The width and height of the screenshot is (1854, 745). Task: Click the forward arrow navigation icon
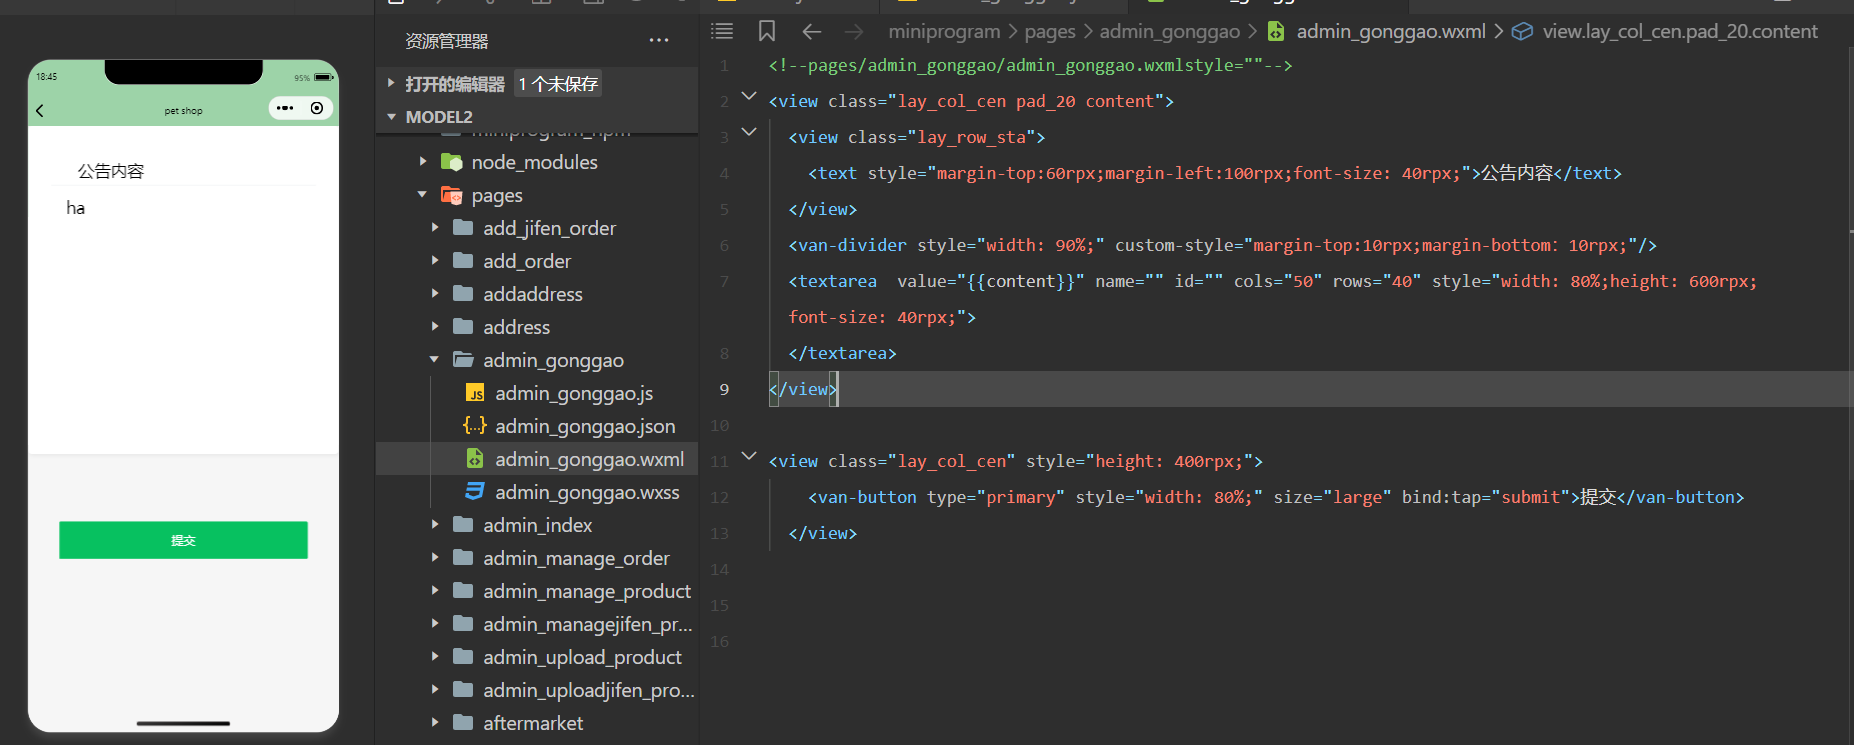click(x=853, y=32)
